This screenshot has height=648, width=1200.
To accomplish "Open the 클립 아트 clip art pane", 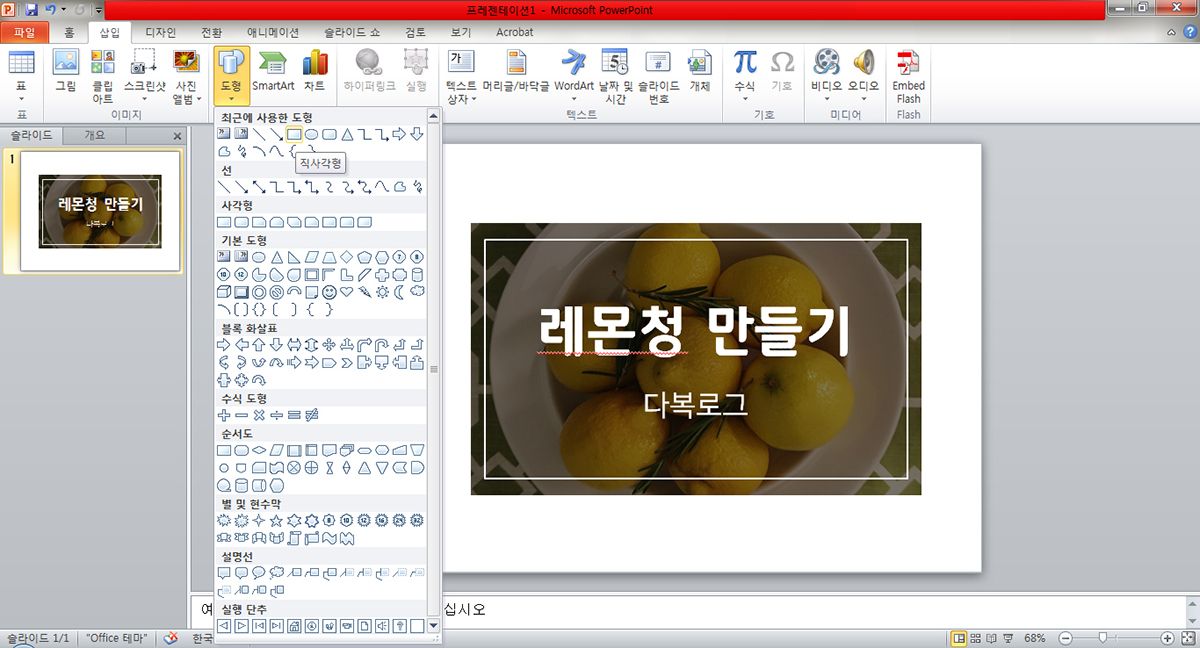I will tap(103, 77).
